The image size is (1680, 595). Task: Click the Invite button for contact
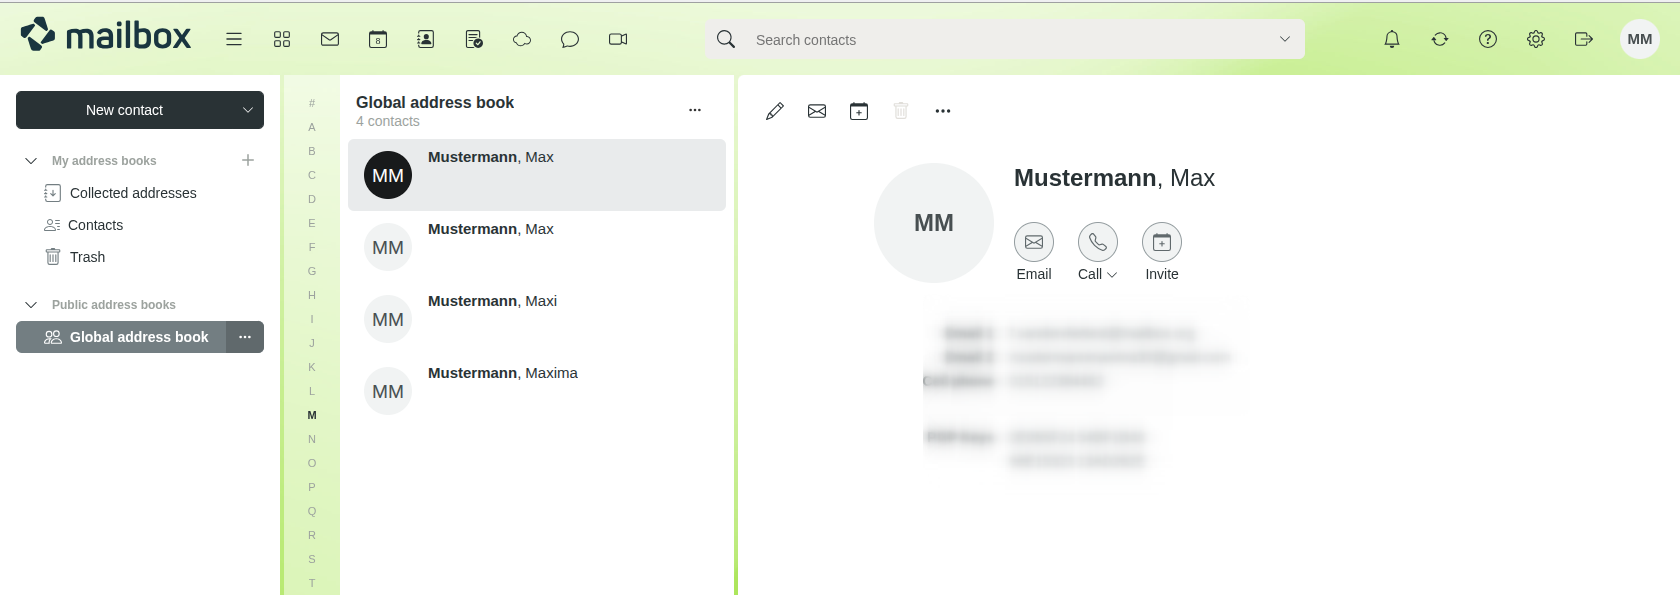coord(1162,243)
